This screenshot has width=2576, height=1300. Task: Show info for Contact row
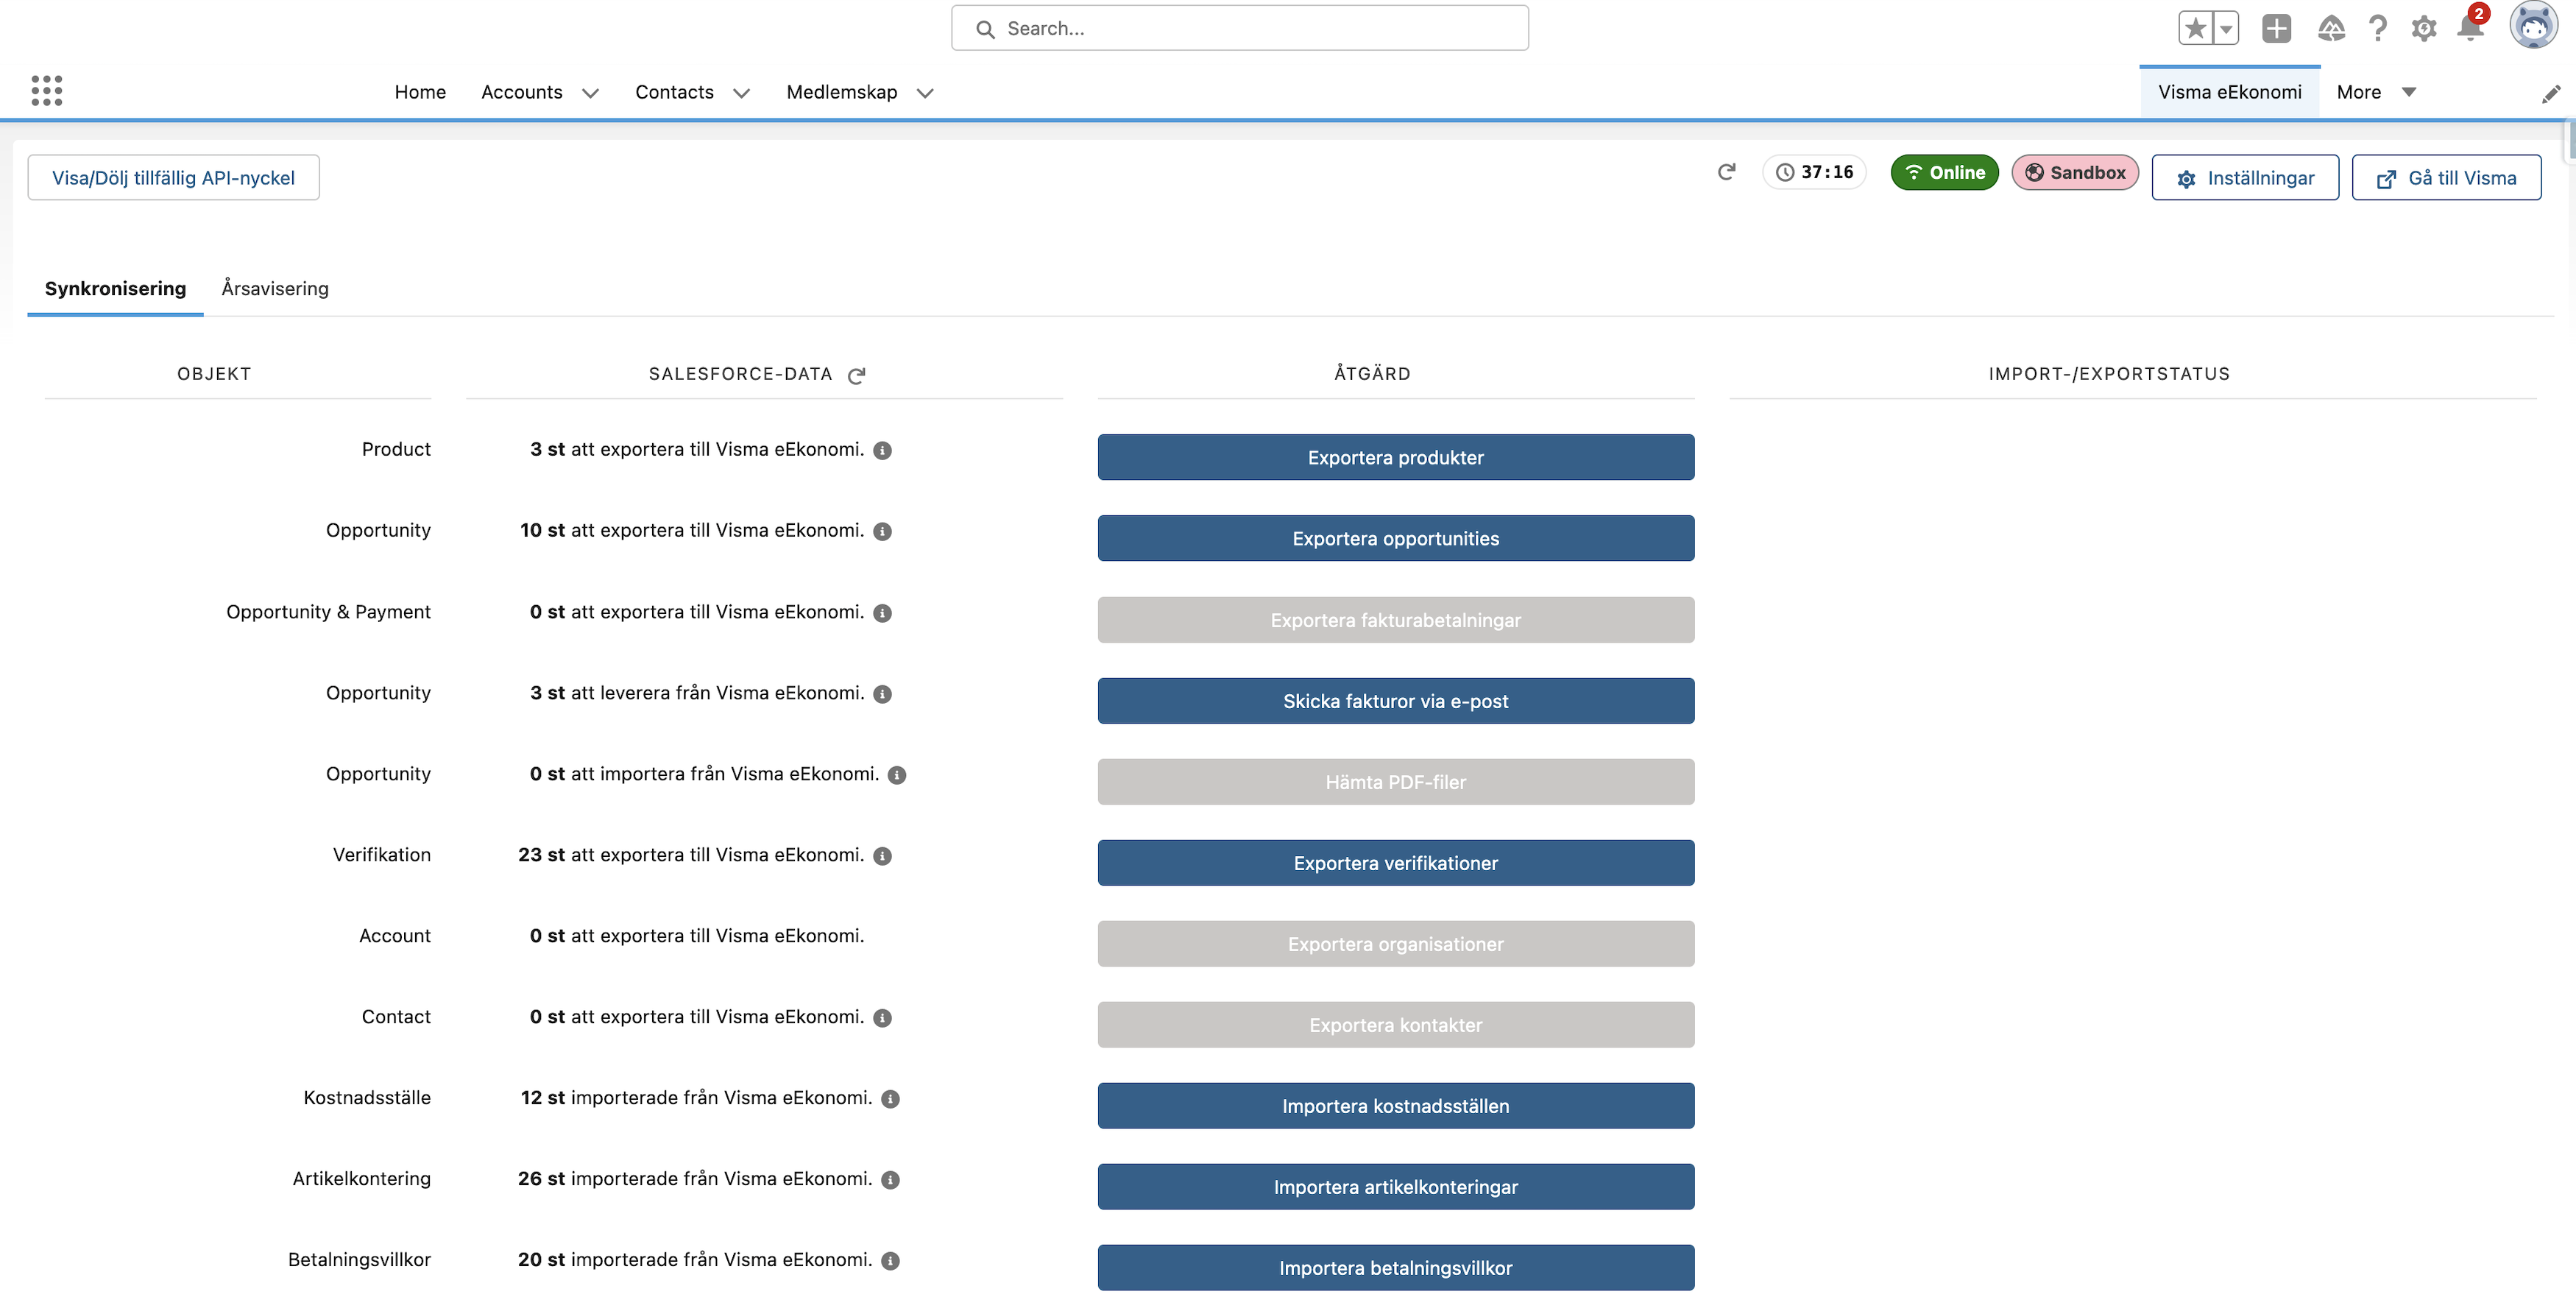[x=882, y=1018]
